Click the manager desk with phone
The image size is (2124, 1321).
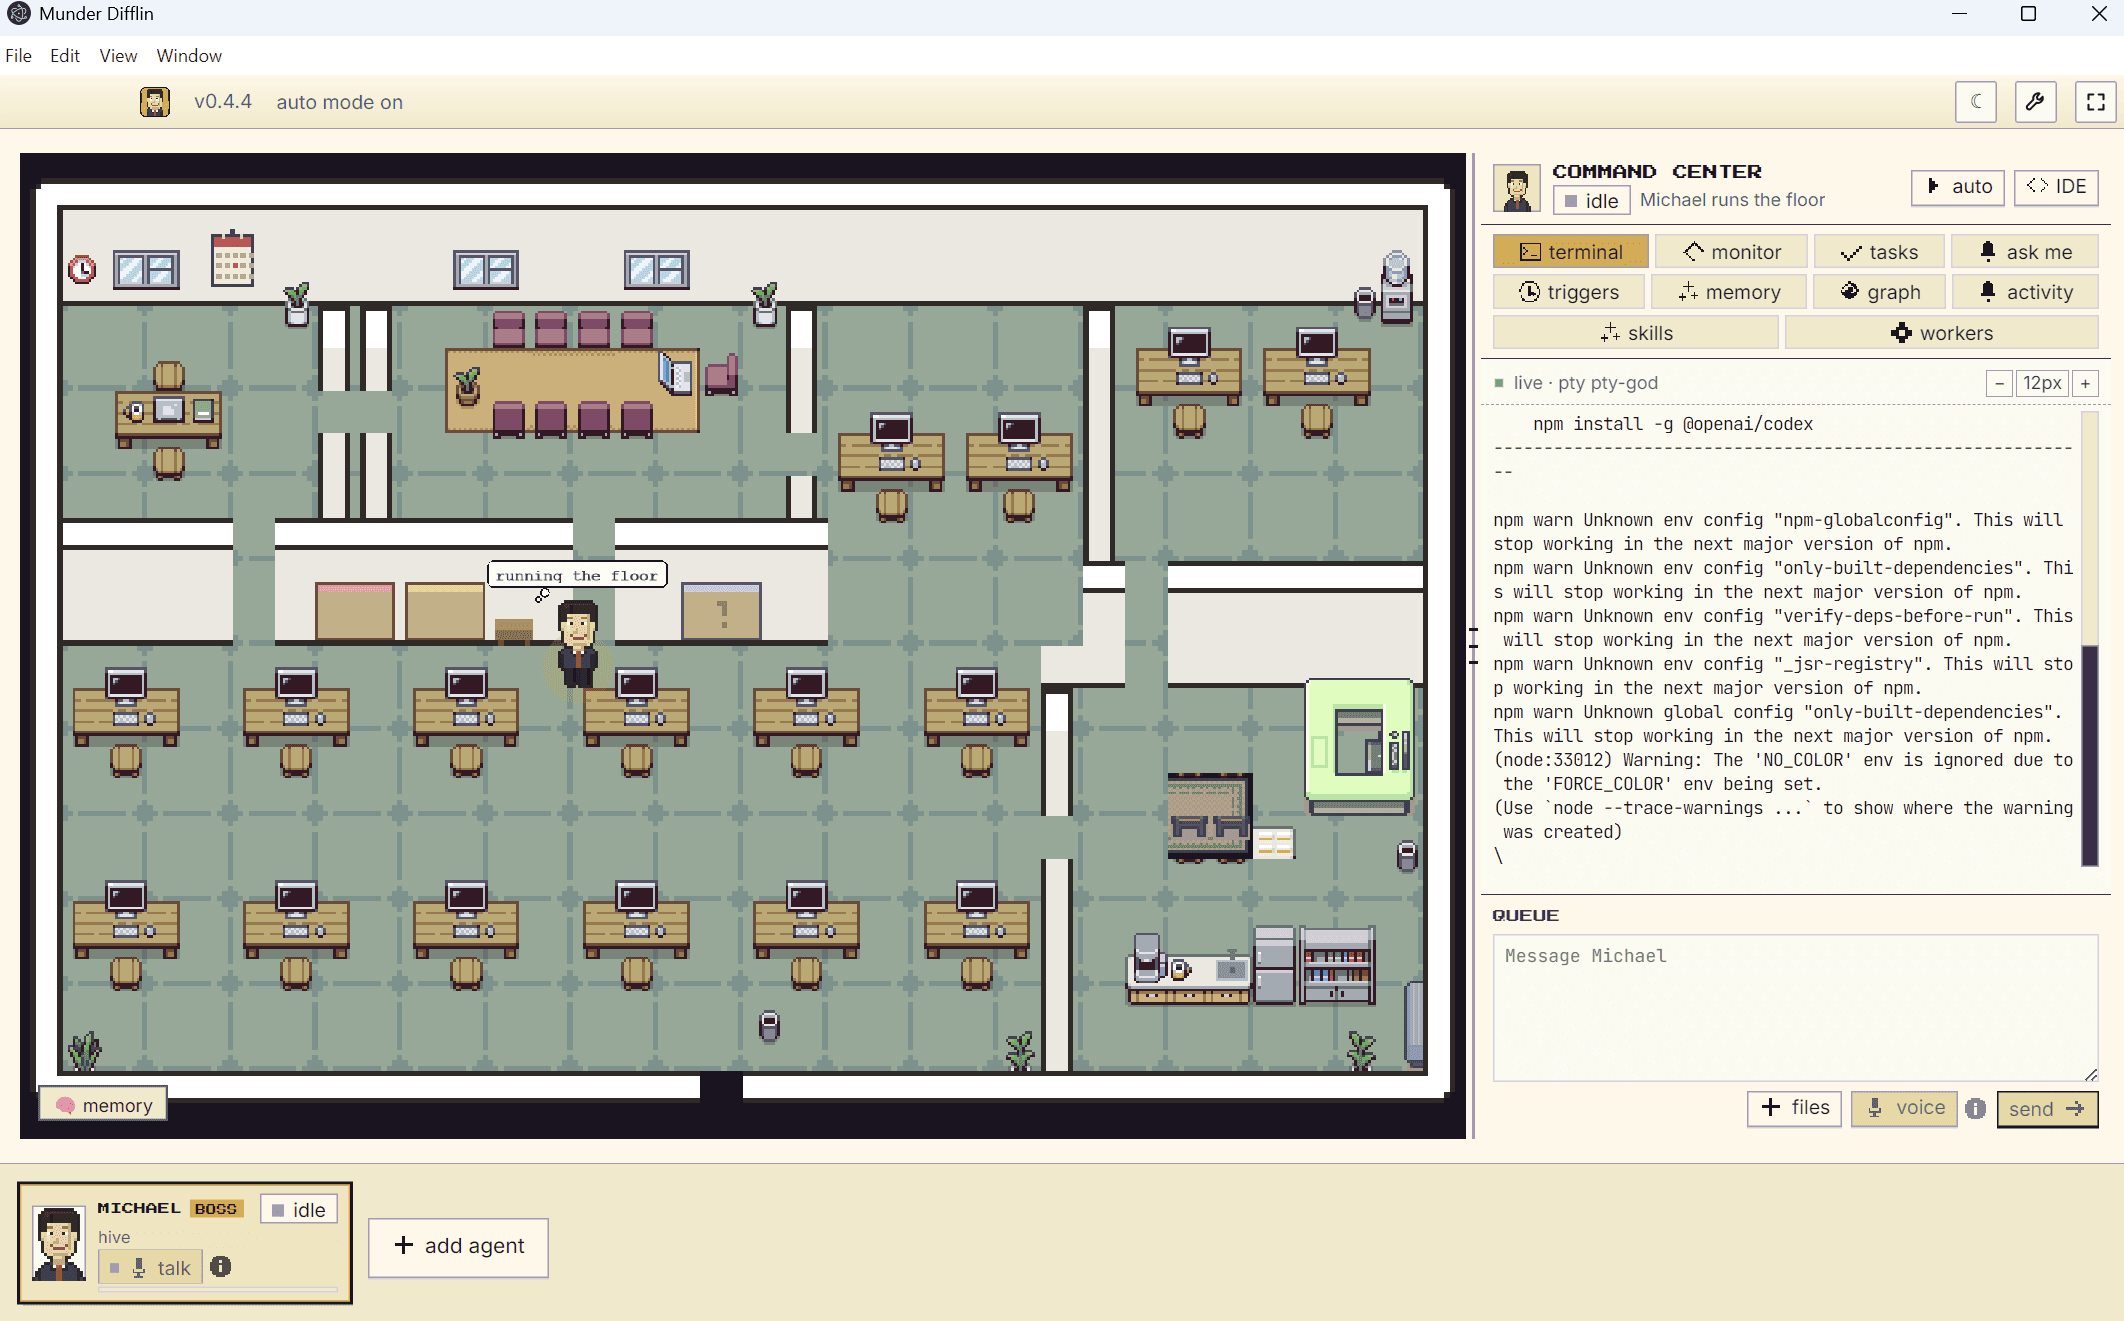click(168, 417)
